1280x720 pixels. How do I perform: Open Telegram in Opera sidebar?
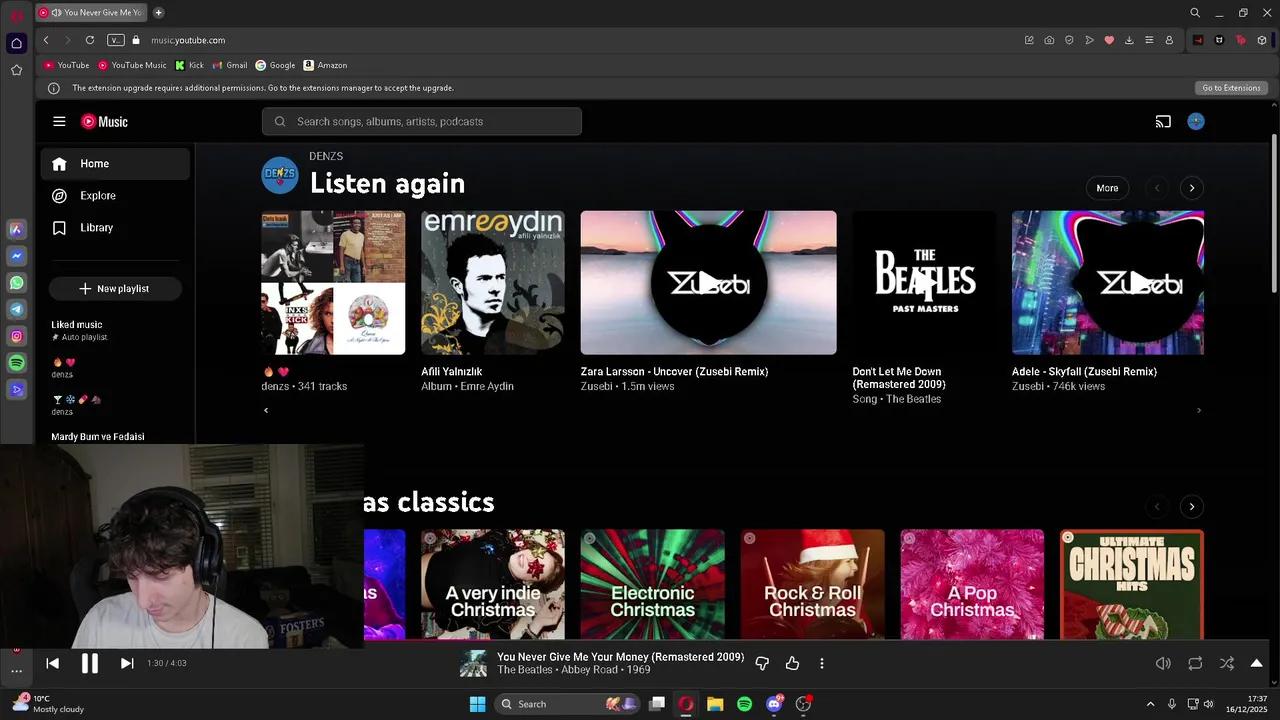16,310
